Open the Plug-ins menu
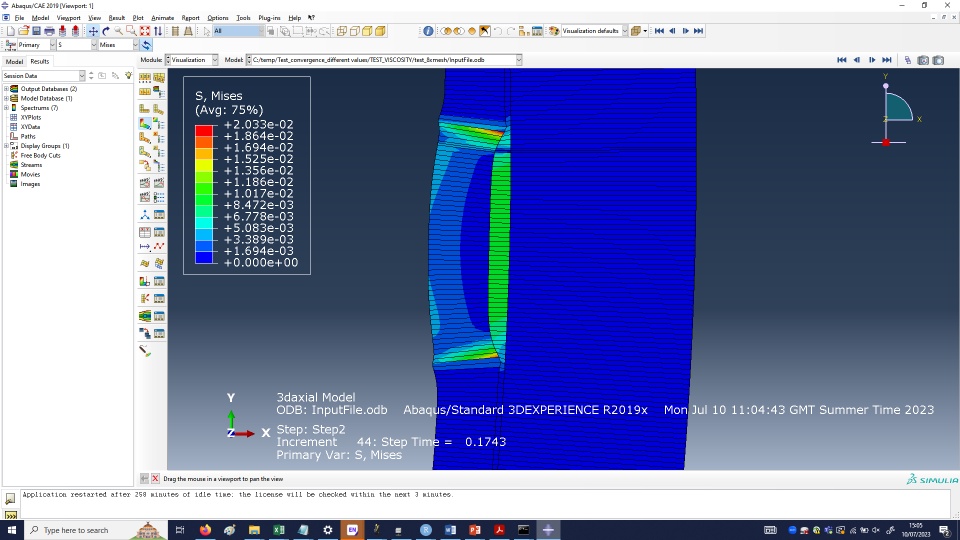The image size is (960, 540). tap(269, 18)
